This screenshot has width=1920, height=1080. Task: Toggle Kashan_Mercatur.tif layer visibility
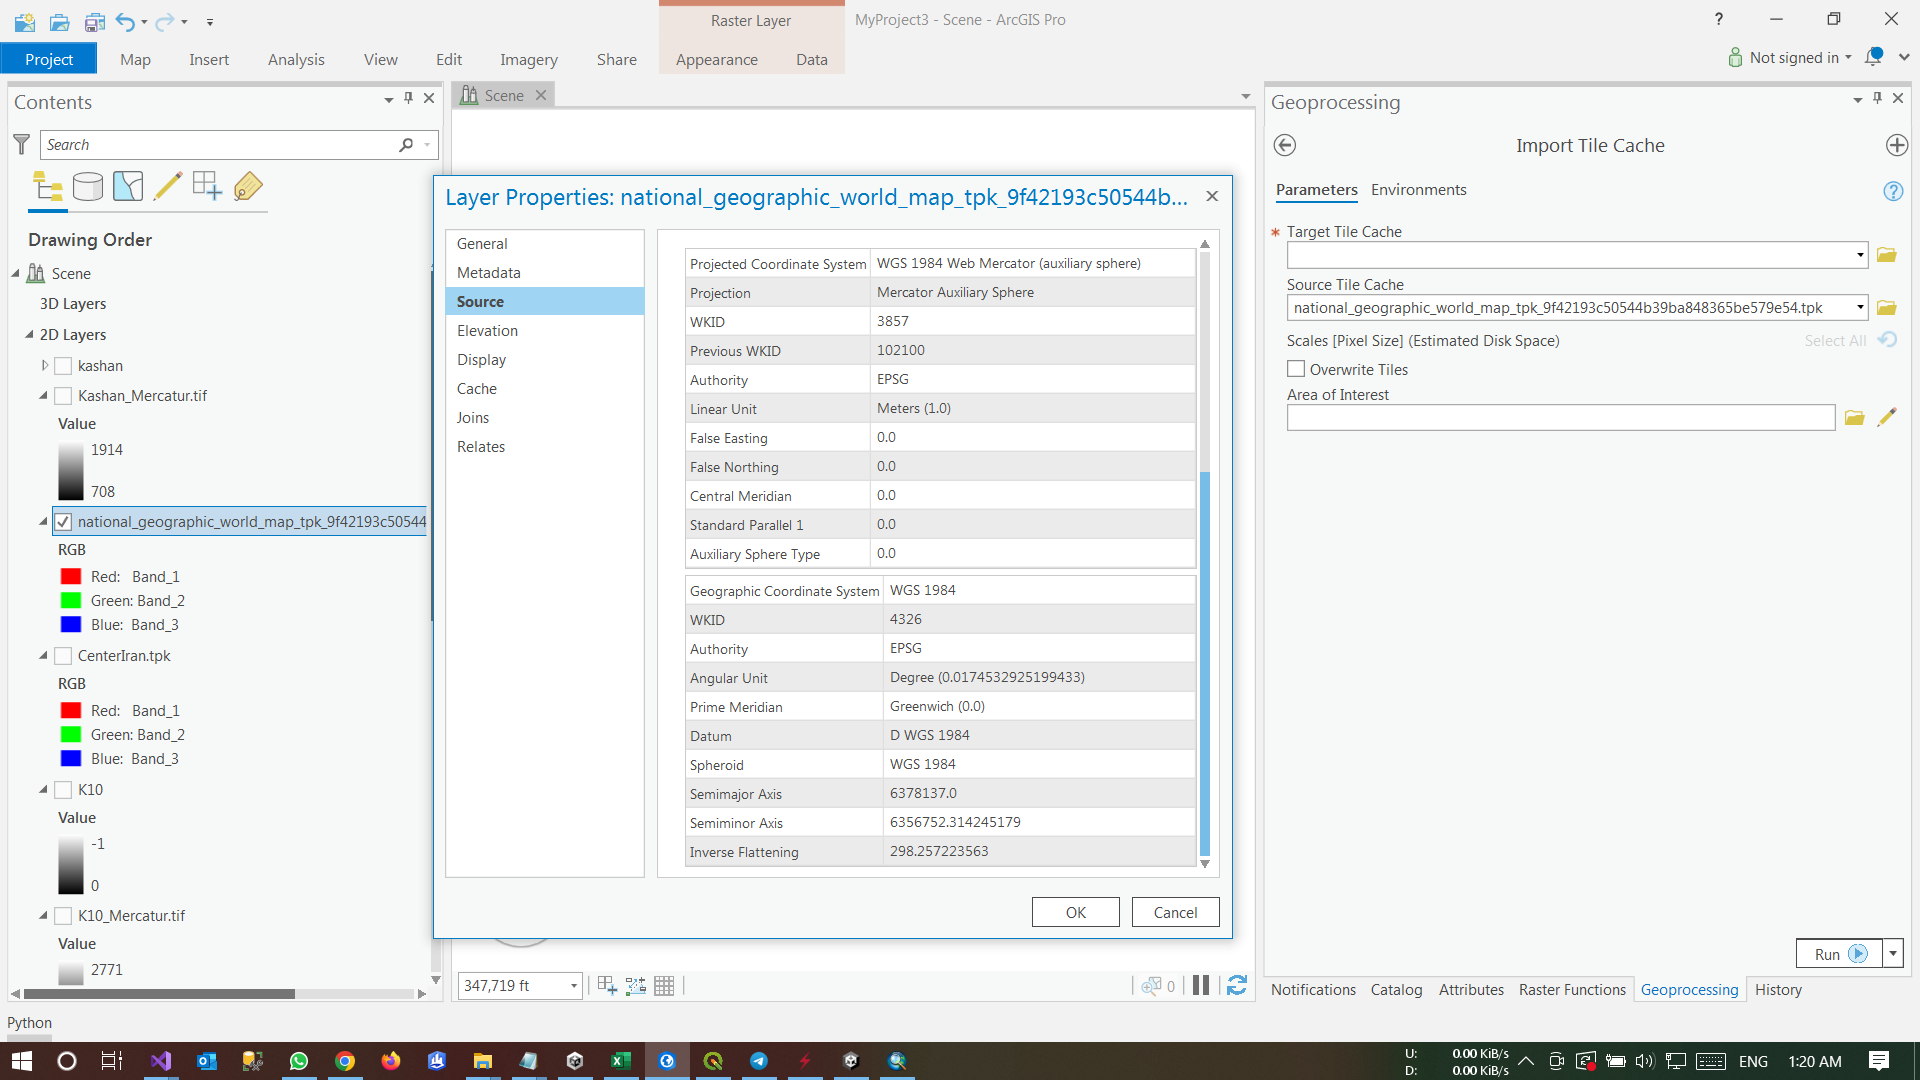pos(63,396)
